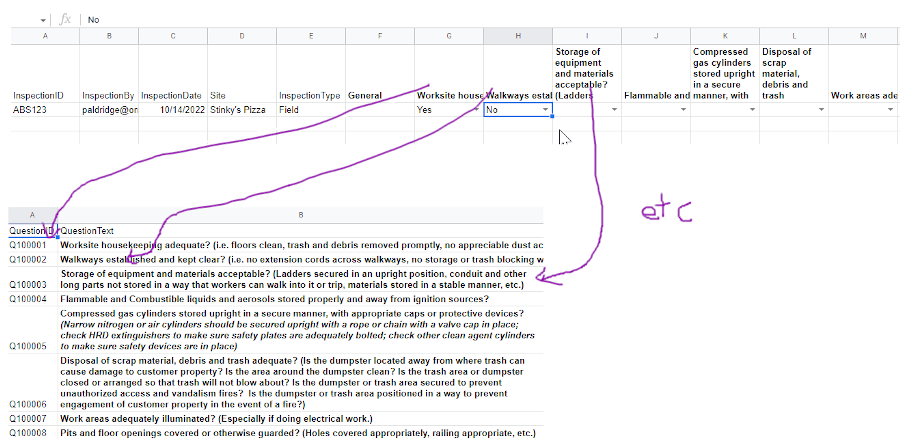This screenshot has height=439, width=900.
Task: Click the 'Work areas ade' header cell
Action: [863, 73]
